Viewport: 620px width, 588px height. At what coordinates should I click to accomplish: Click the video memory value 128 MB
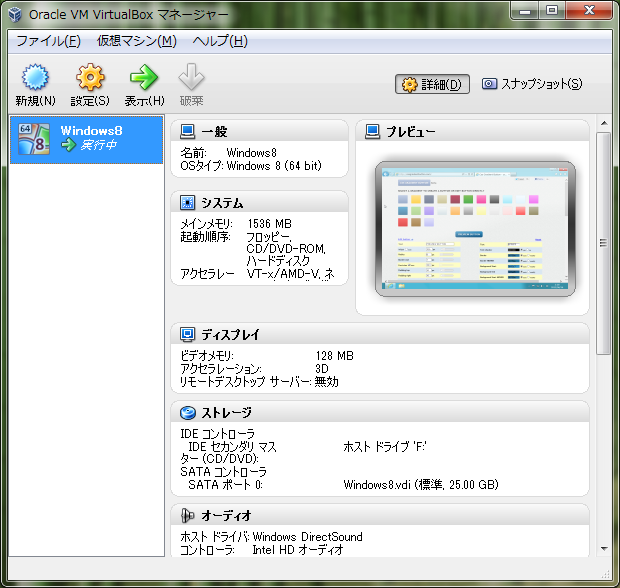pos(335,356)
